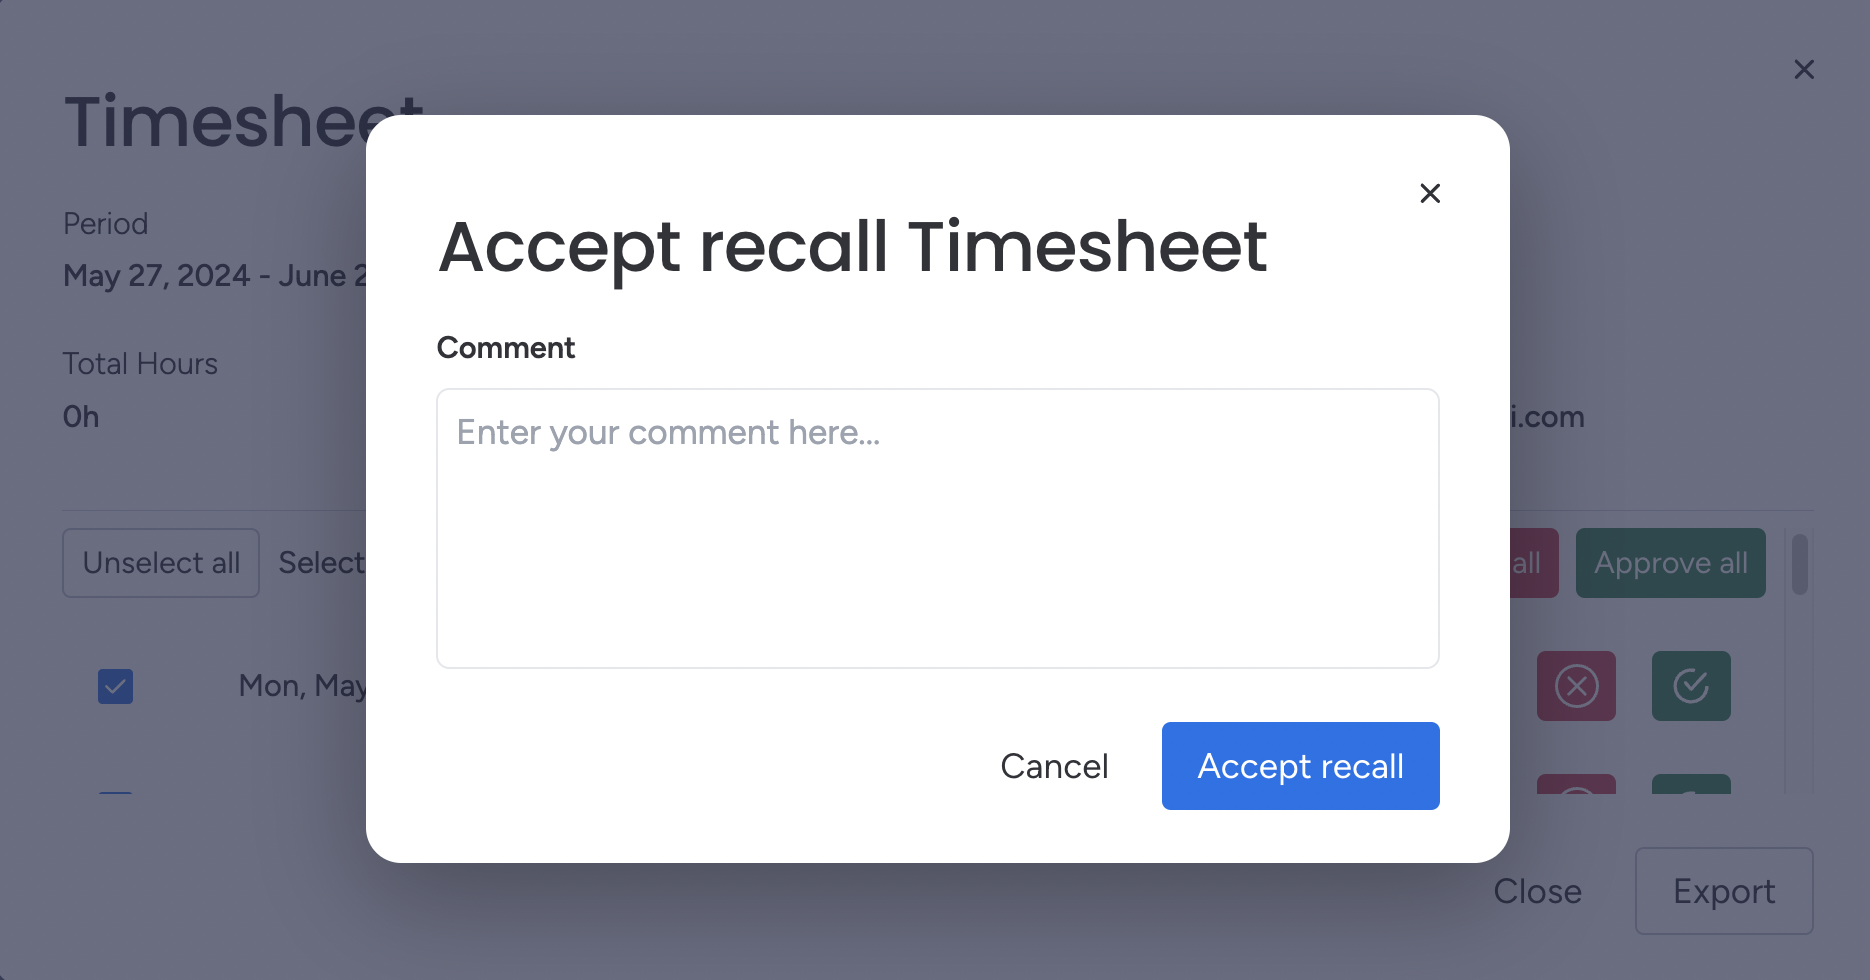The width and height of the screenshot is (1870, 980).
Task: Confirm with the Accept recall button
Action: pos(1300,765)
